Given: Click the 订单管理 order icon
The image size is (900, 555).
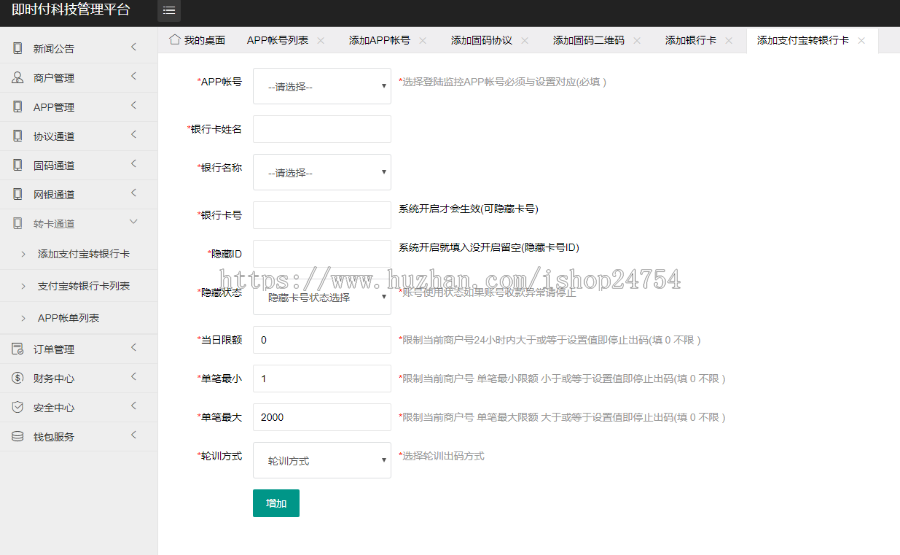Looking at the screenshot, I should click(18, 349).
